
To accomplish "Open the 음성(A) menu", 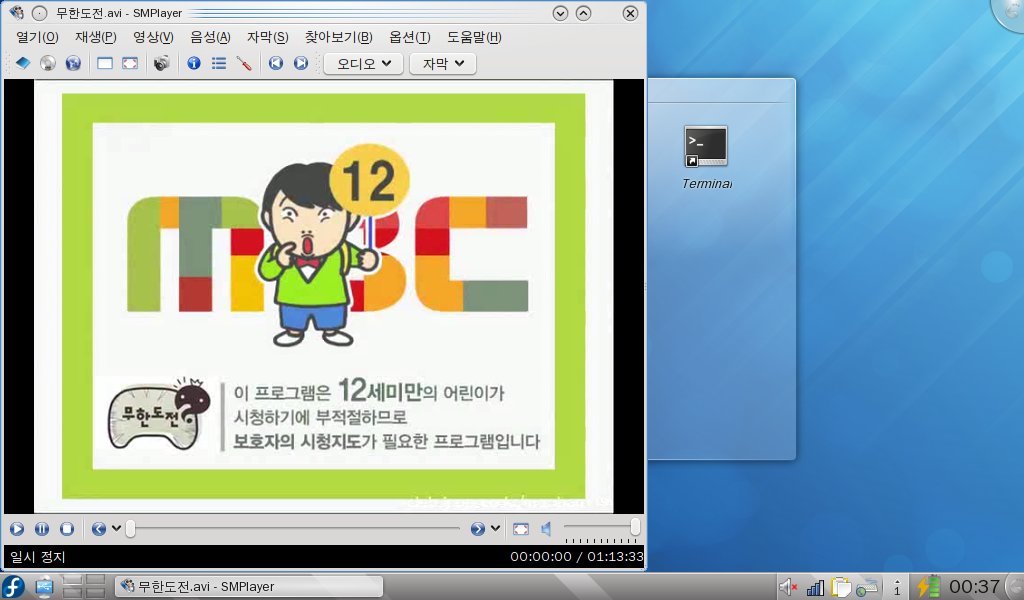I will click(x=210, y=37).
